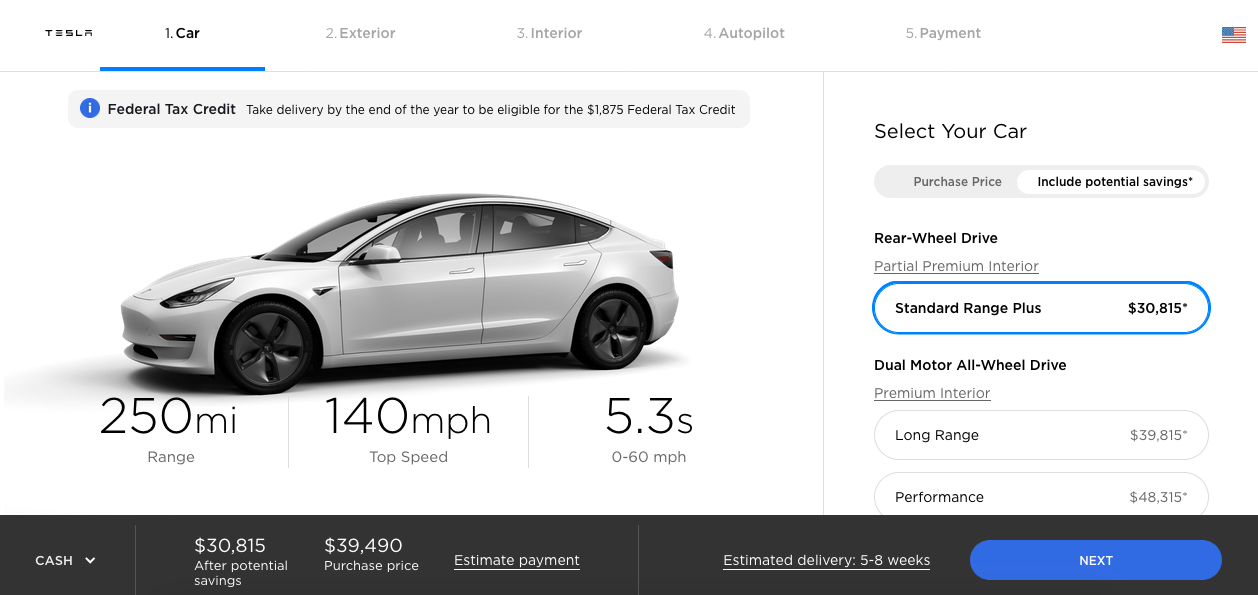Screen dimensions: 1258x595
Task: Click the Partial Premium Interior link
Action: point(955,266)
